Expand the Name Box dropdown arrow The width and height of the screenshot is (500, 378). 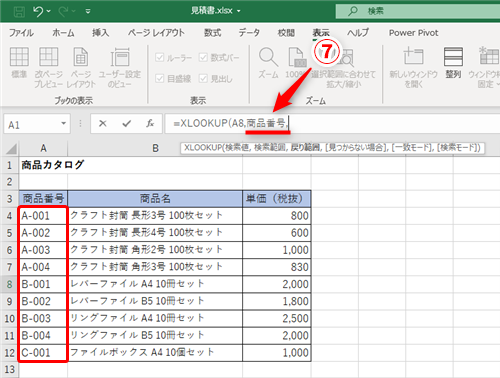[63, 124]
